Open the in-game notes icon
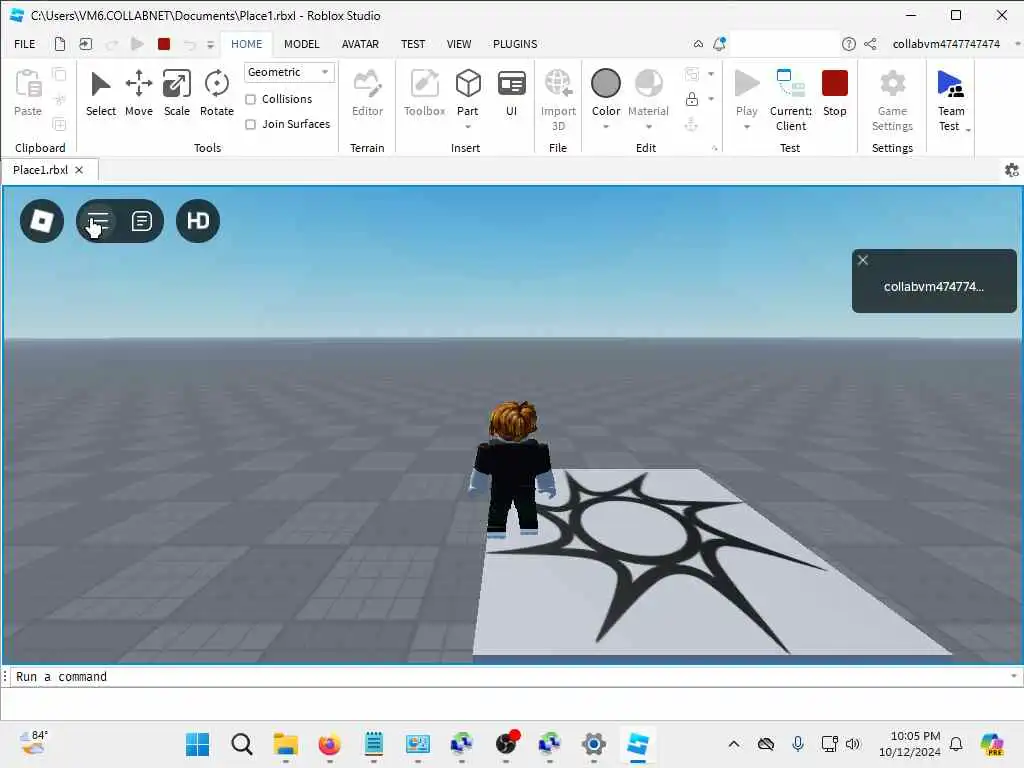The image size is (1024, 768). tap(142, 221)
